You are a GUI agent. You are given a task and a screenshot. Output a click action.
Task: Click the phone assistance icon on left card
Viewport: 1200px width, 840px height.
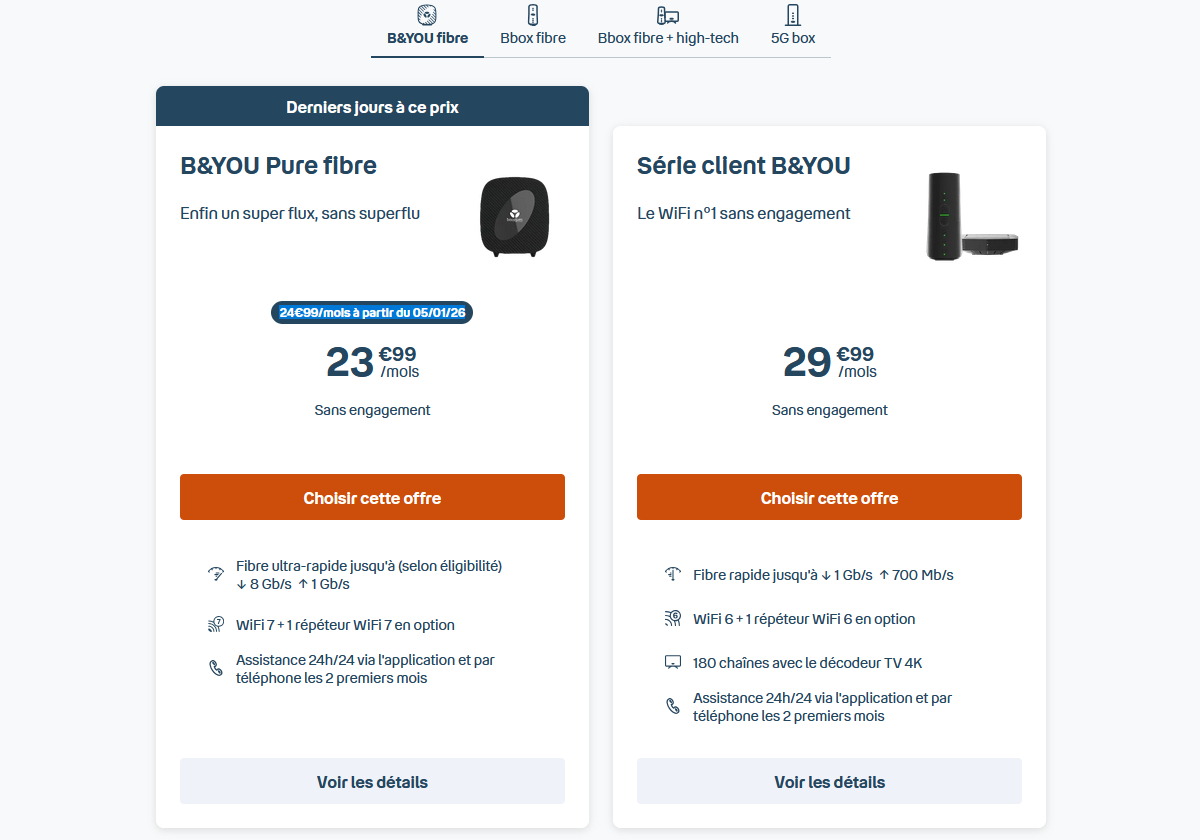click(215, 668)
